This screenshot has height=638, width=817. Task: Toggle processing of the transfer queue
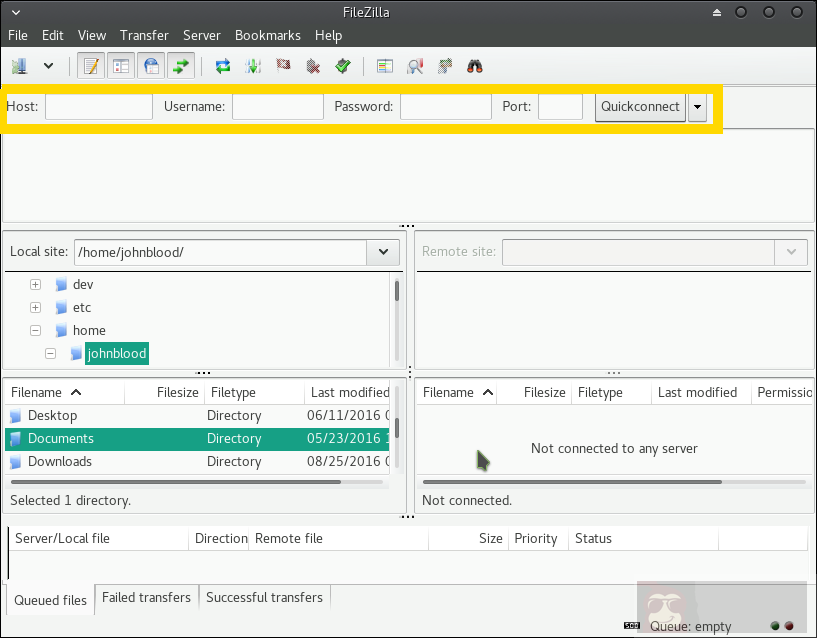[x=254, y=66]
